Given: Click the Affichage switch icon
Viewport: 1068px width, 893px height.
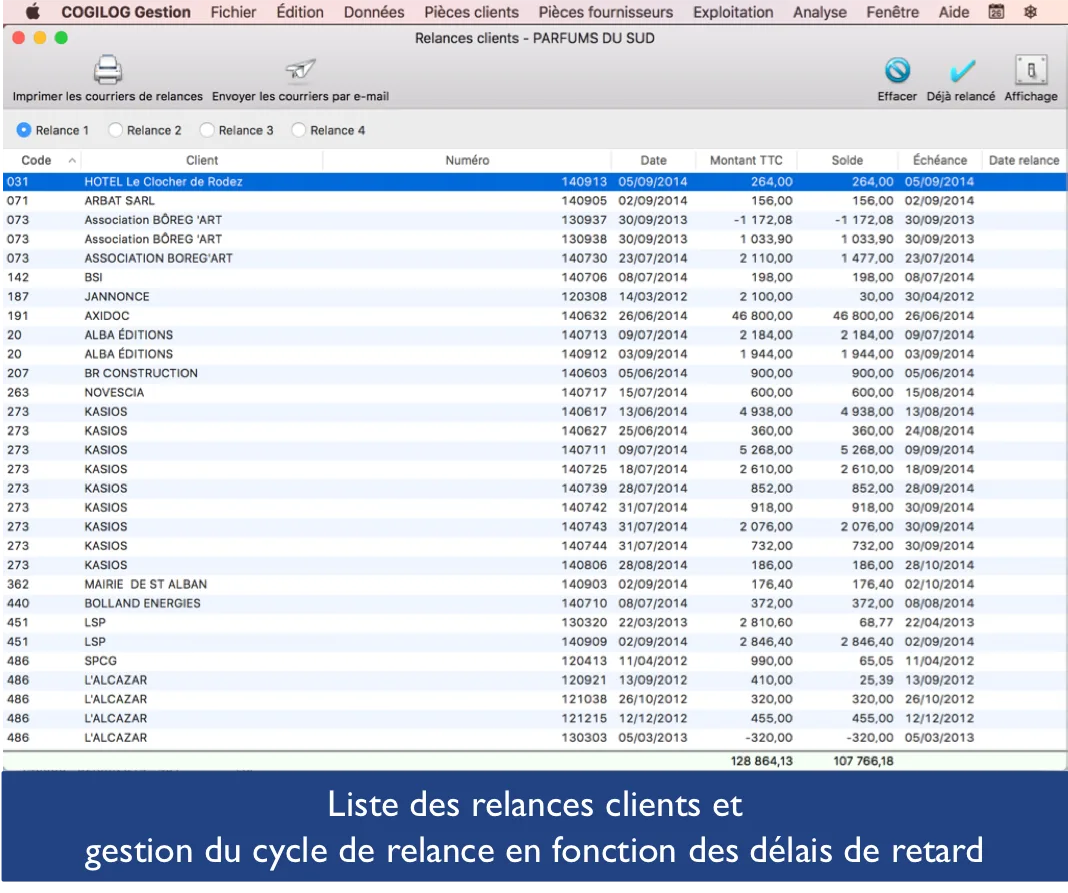Looking at the screenshot, I should pos(1031,69).
